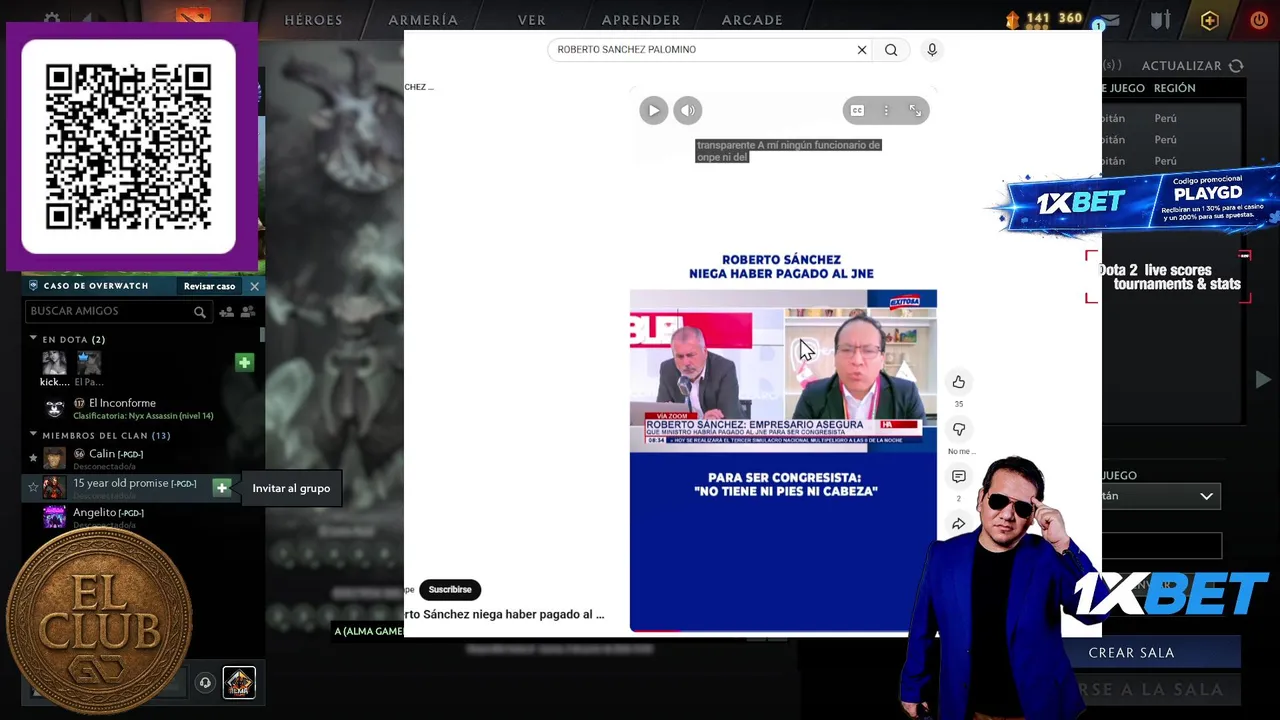Image resolution: width=1280 pixels, height=720 pixels.
Task: Open the friend groups icon
Action: point(248,312)
